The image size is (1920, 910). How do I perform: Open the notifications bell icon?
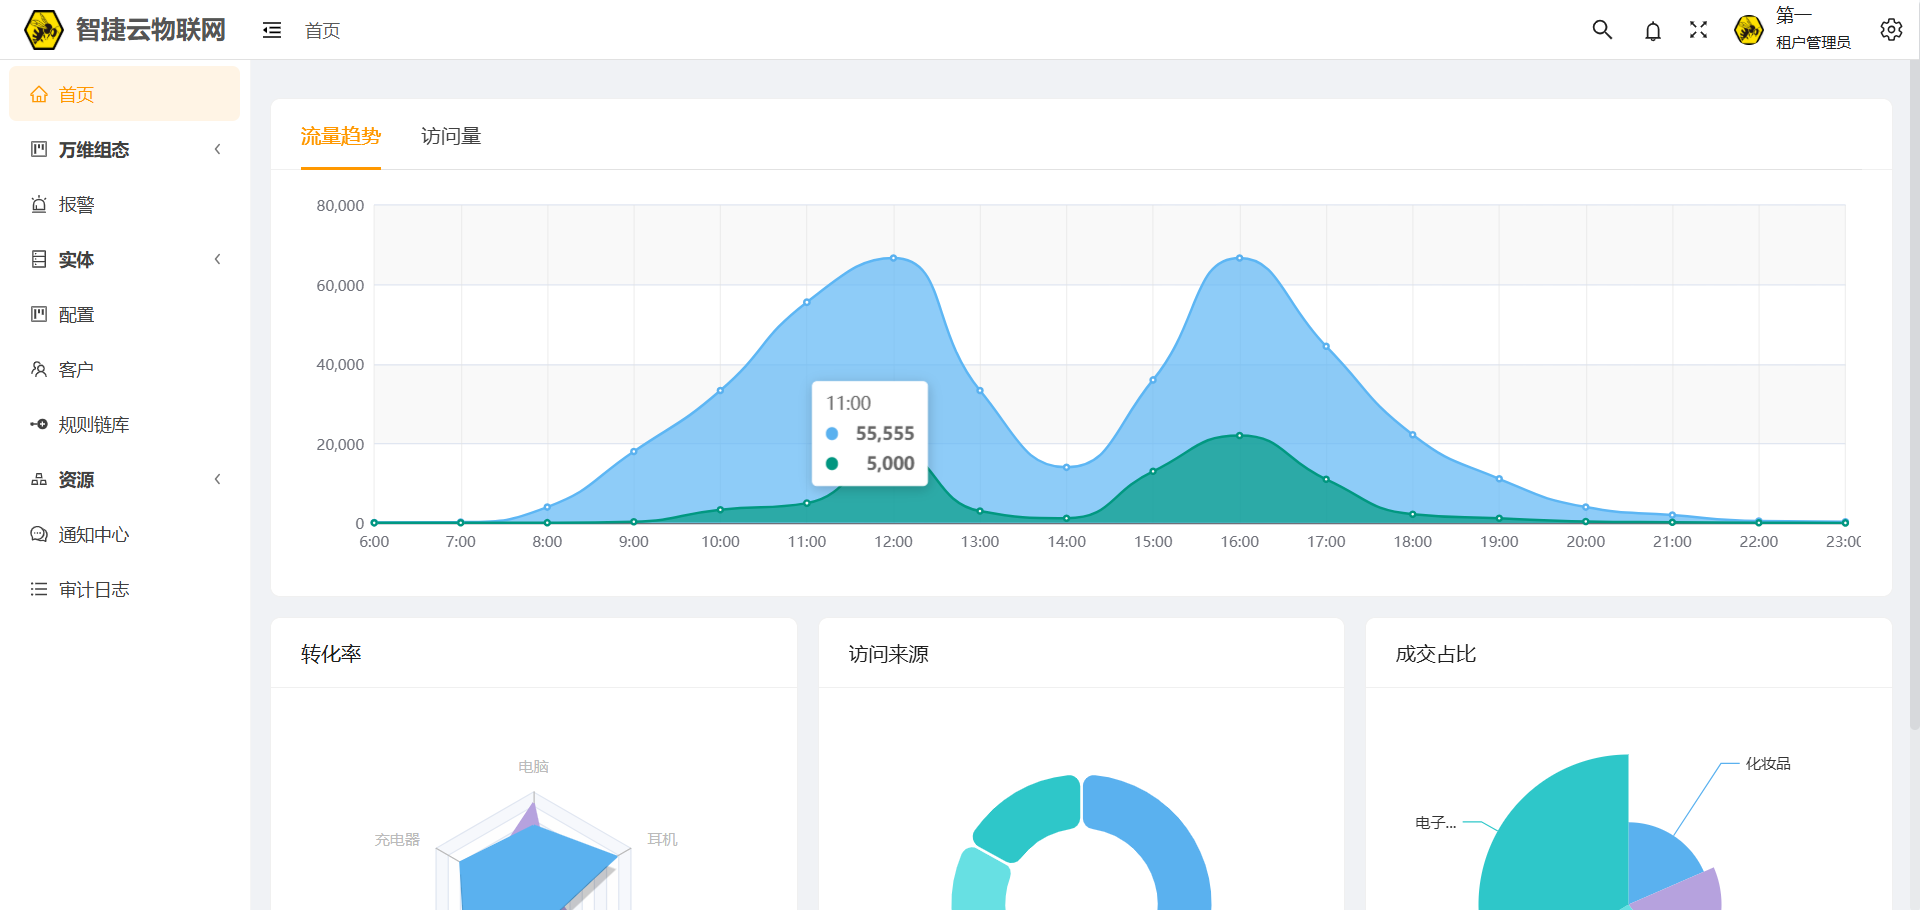pyautogui.click(x=1653, y=31)
